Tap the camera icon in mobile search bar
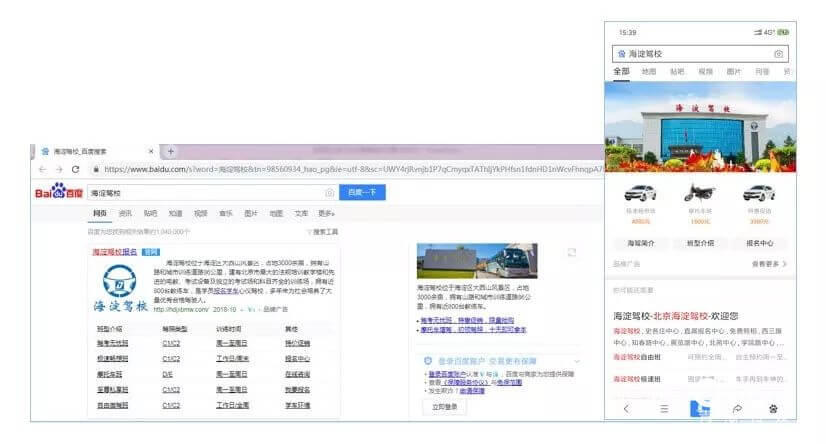This screenshot has height=444, width=826. [x=778, y=53]
